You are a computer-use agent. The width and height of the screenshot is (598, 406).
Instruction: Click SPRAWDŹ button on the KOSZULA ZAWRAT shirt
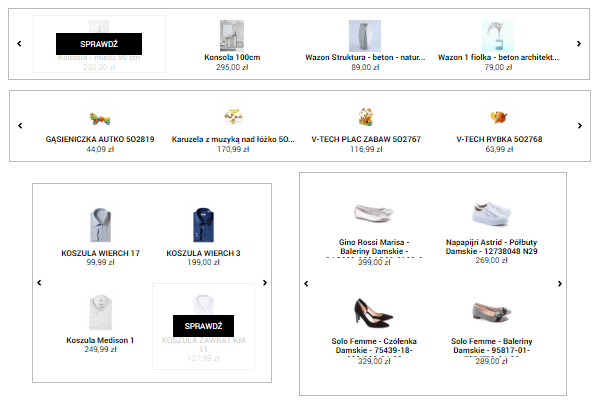[203, 326]
